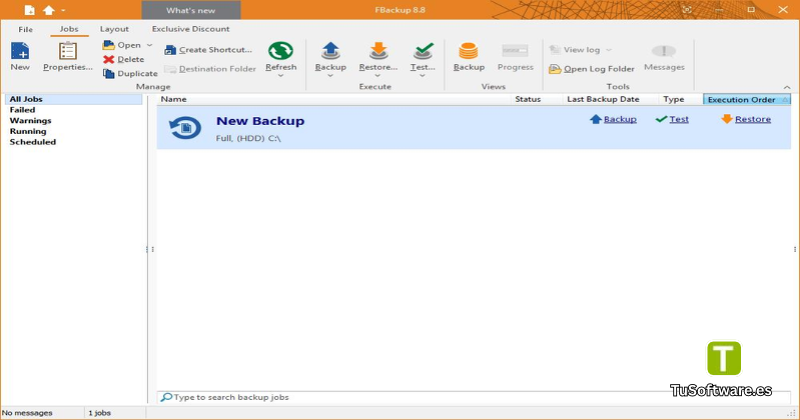The height and width of the screenshot is (420, 800).
Task: Click the View log tool
Action: click(x=575, y=50)
